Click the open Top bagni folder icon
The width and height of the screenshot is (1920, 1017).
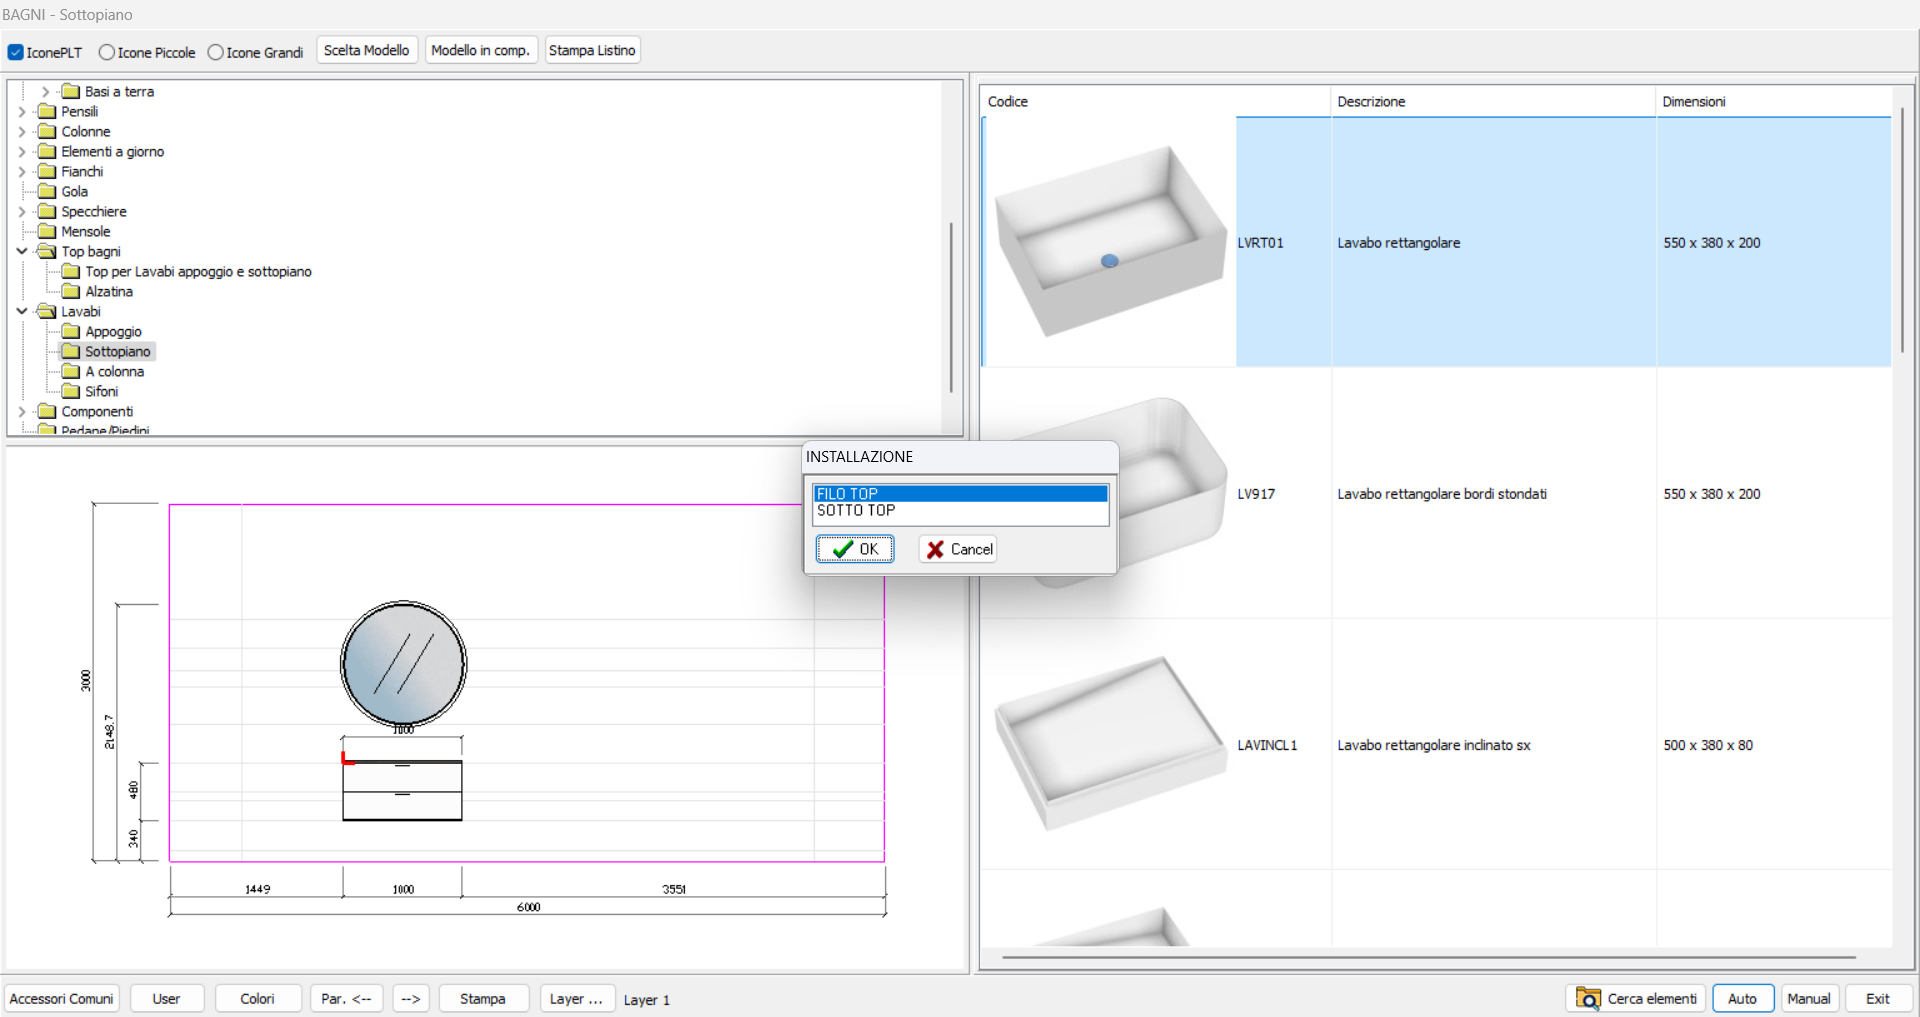coord(47,251)
